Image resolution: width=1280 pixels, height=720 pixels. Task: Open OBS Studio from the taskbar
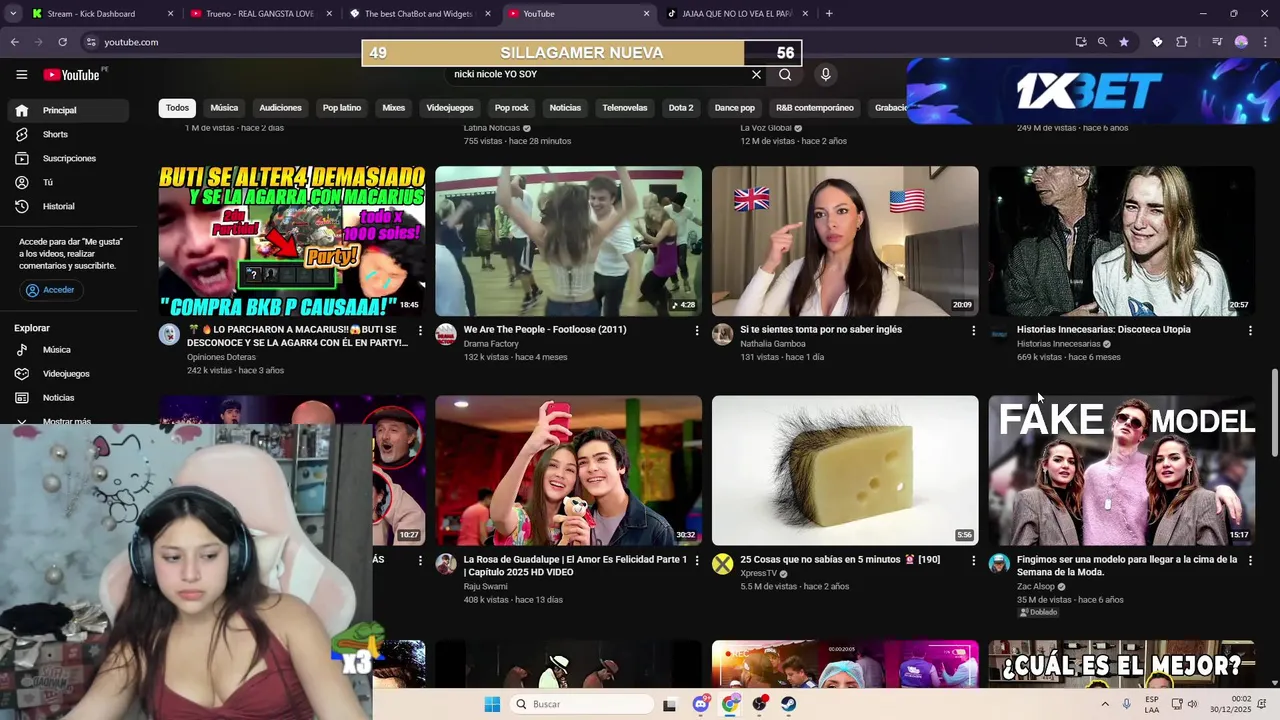tap(760, 704)
